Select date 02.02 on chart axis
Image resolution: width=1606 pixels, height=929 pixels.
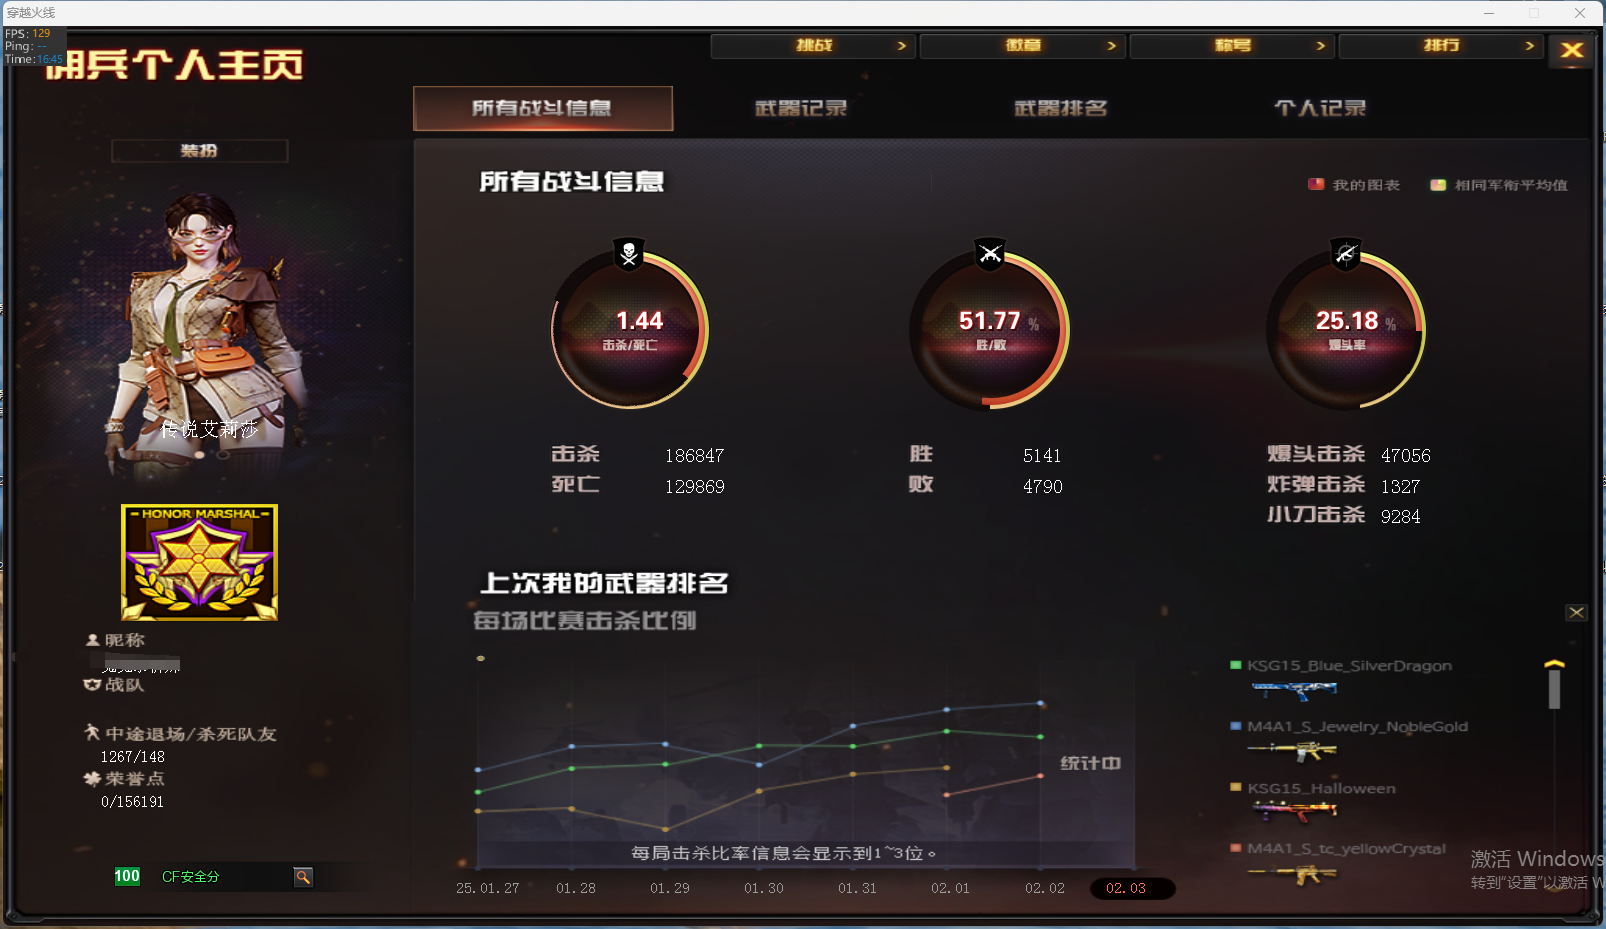pyautogui.click(x=1045, y=888)
